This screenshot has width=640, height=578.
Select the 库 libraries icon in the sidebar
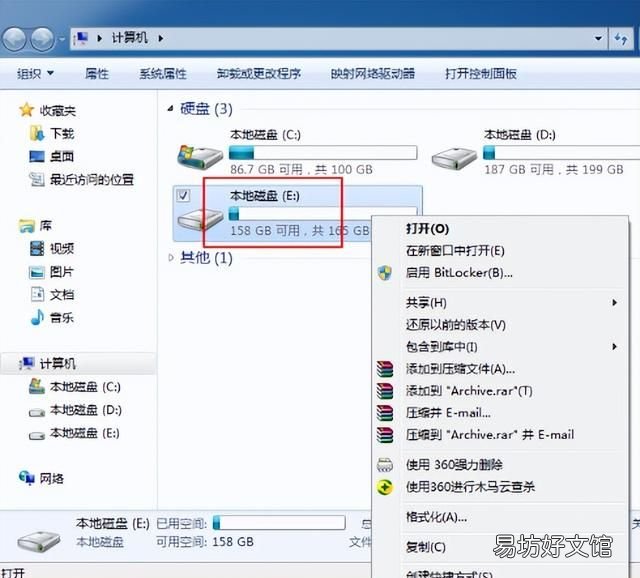pos(27,226)
